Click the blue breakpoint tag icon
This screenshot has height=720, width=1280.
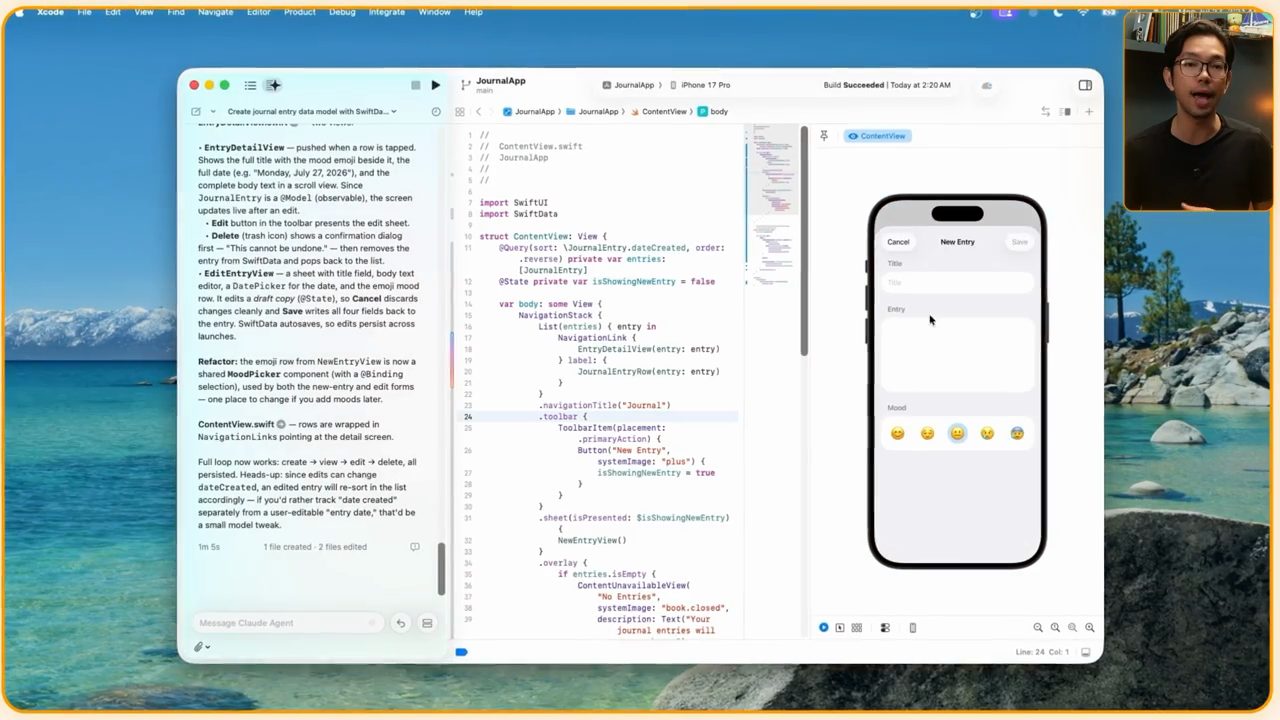(461, 652)
